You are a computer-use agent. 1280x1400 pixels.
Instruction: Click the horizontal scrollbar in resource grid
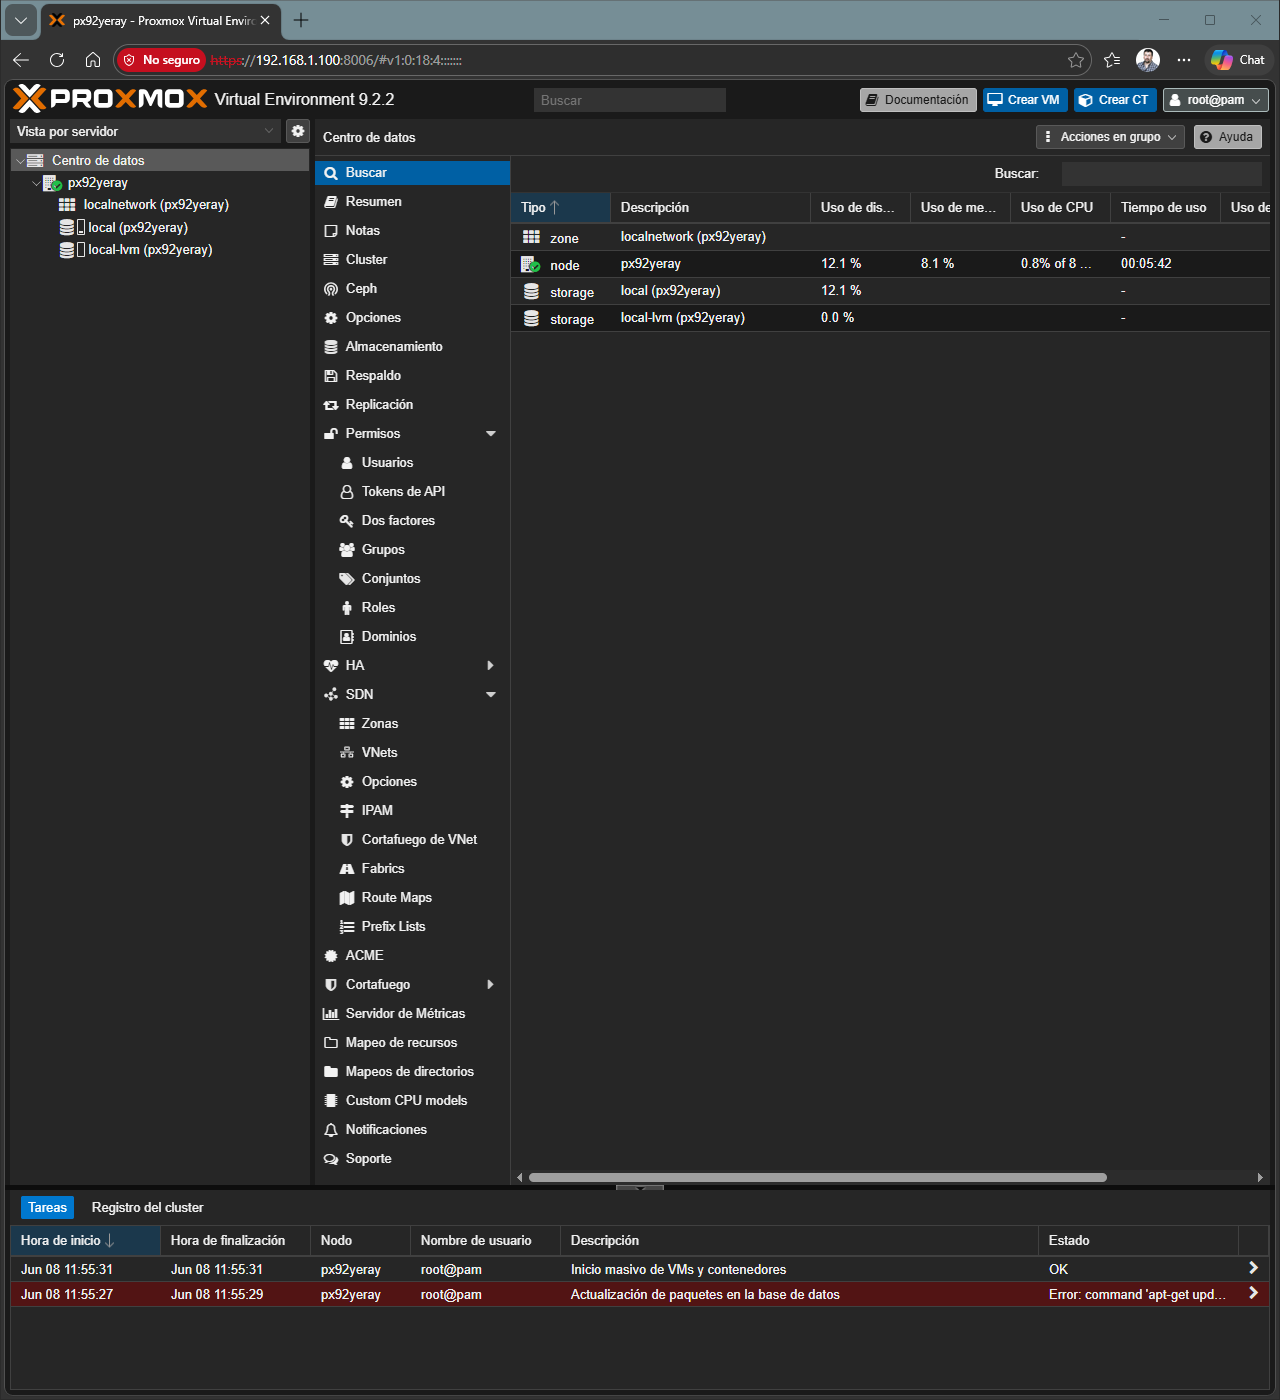(817, 1178)
